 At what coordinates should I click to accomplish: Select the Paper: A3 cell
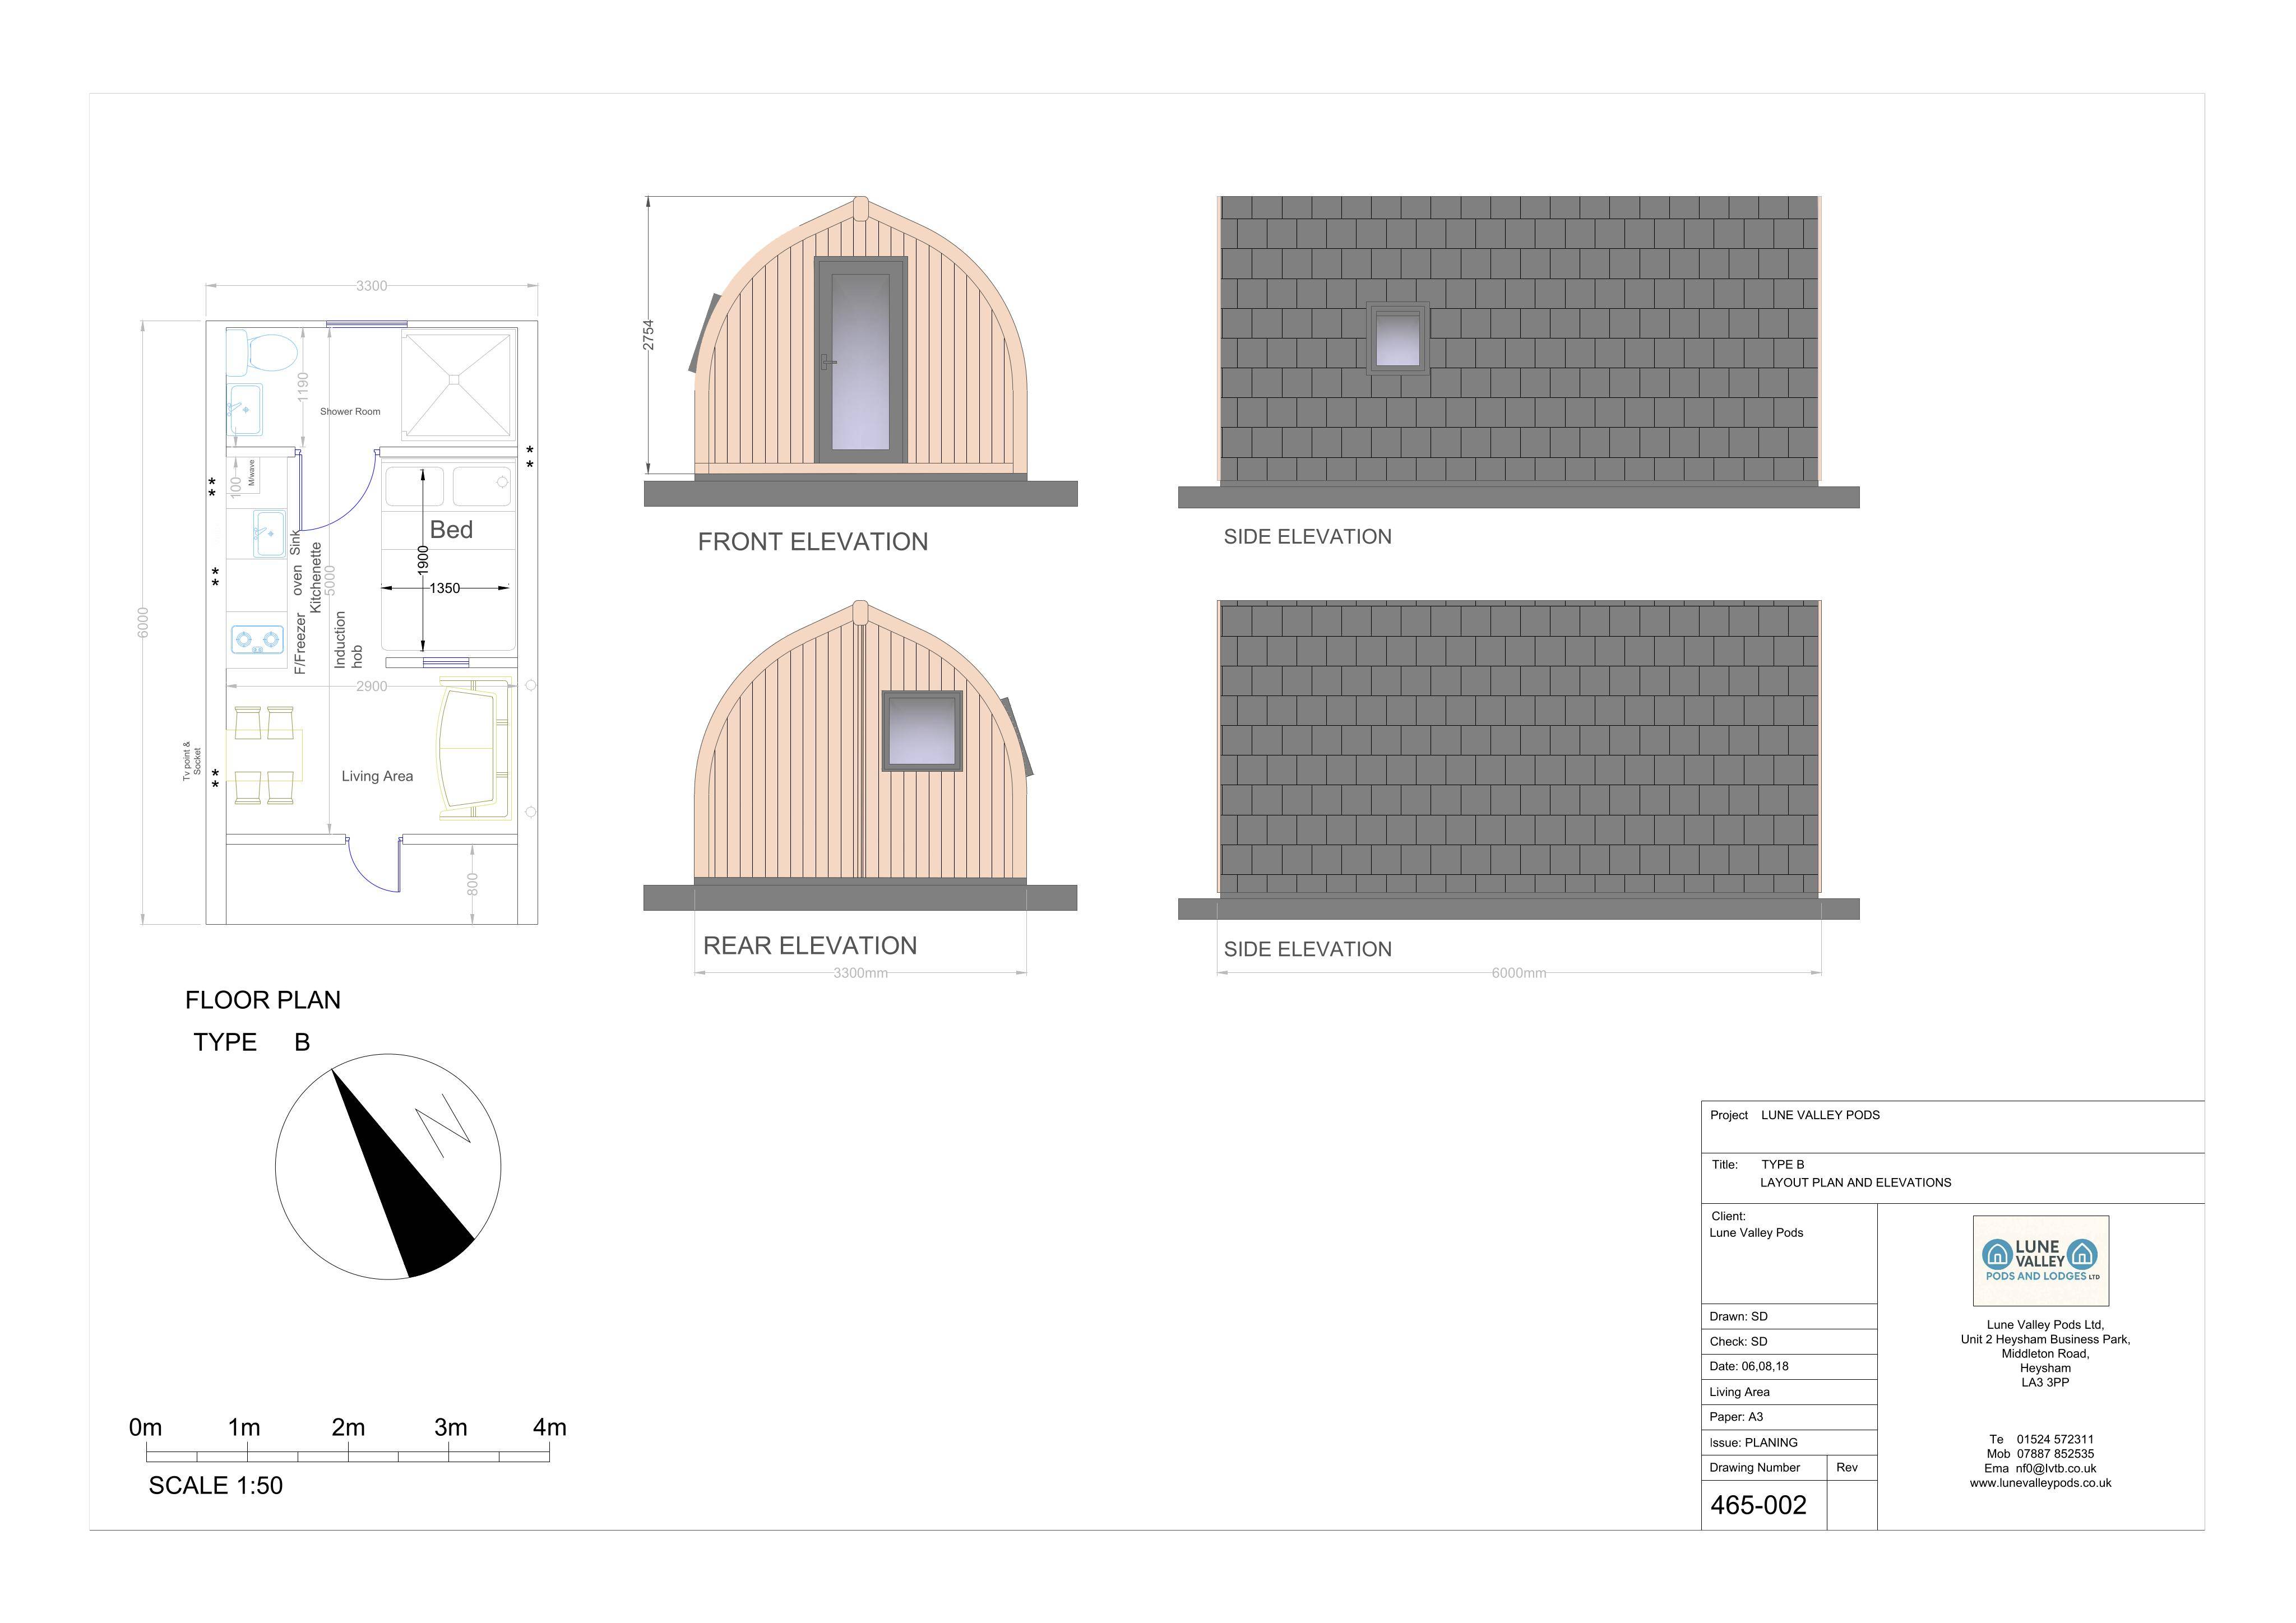point(1789,1417)
